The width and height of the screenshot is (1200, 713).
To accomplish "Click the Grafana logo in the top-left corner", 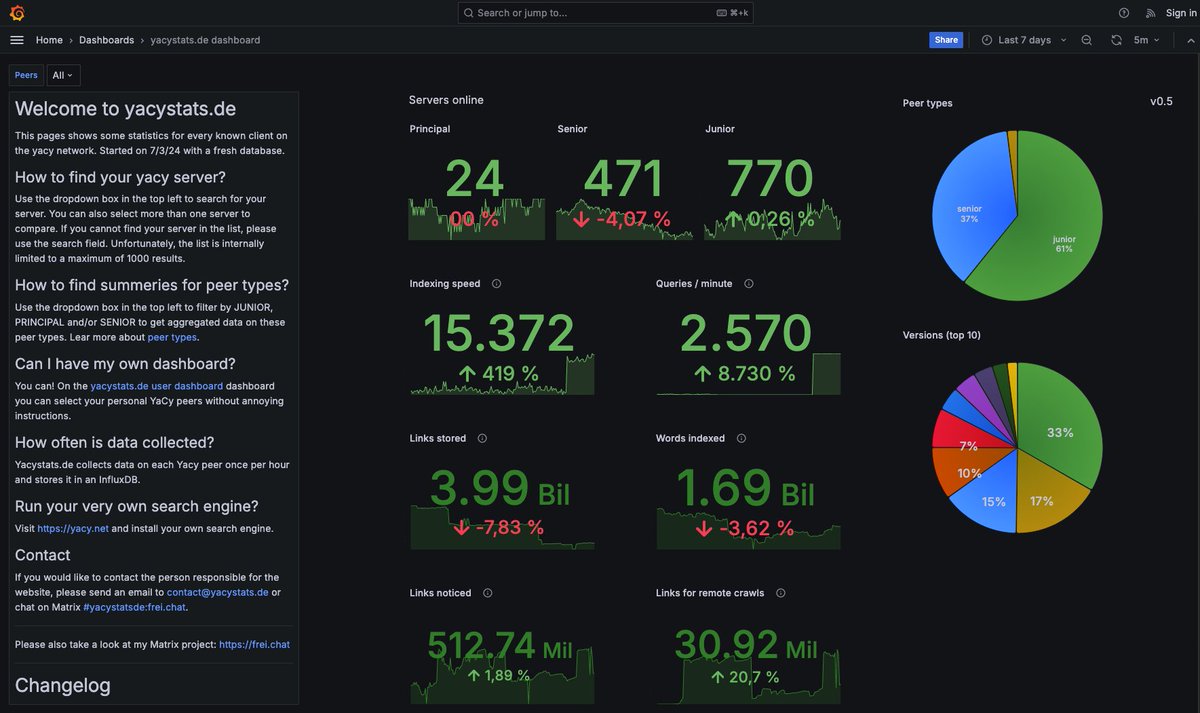I will click(x=15, y=12).
